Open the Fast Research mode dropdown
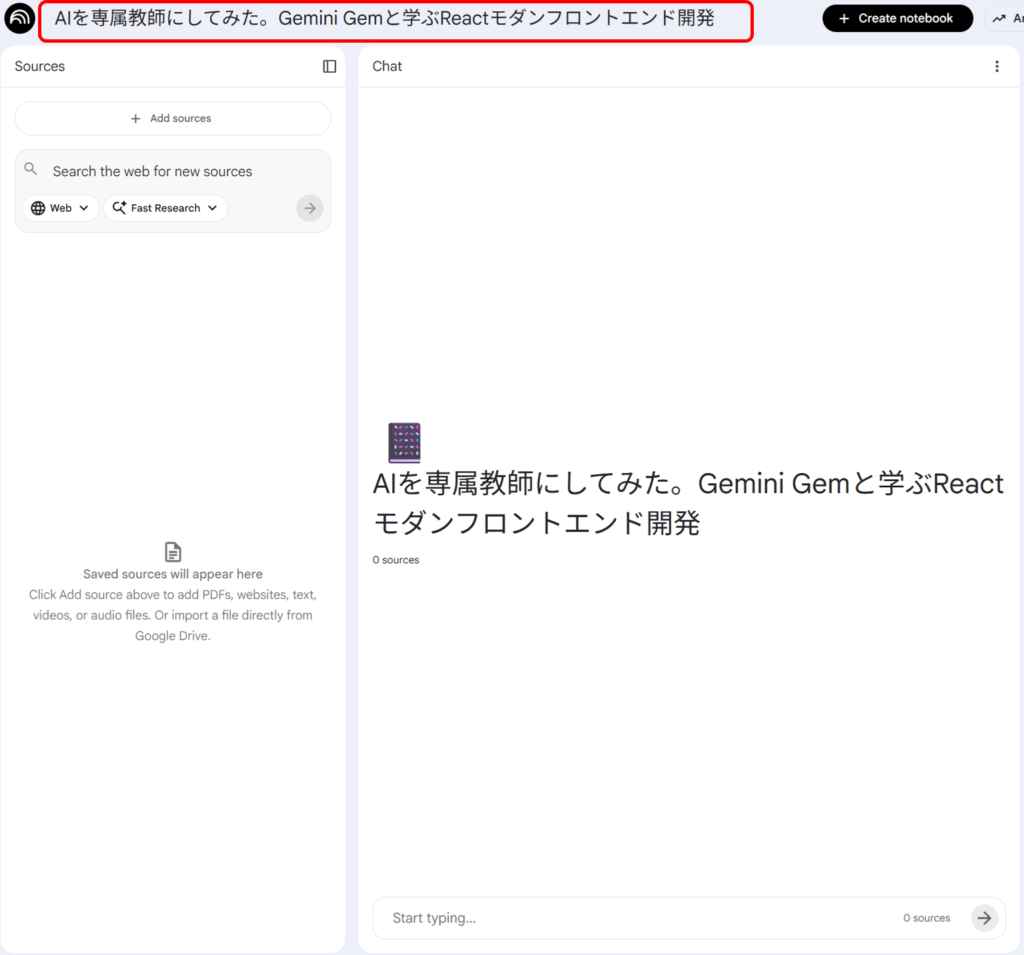 click(165, 208)
